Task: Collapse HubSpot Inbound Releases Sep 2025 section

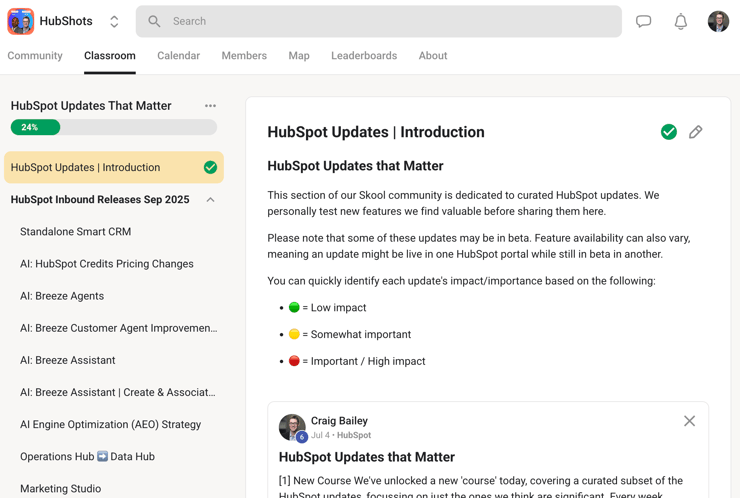Action: tap(210, 200)
